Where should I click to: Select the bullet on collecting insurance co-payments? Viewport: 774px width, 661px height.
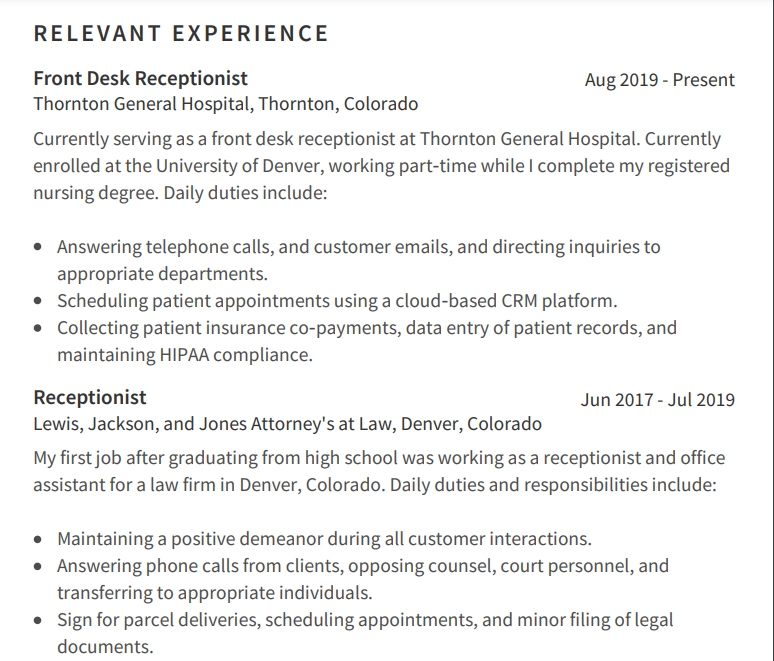click(367, 341)
